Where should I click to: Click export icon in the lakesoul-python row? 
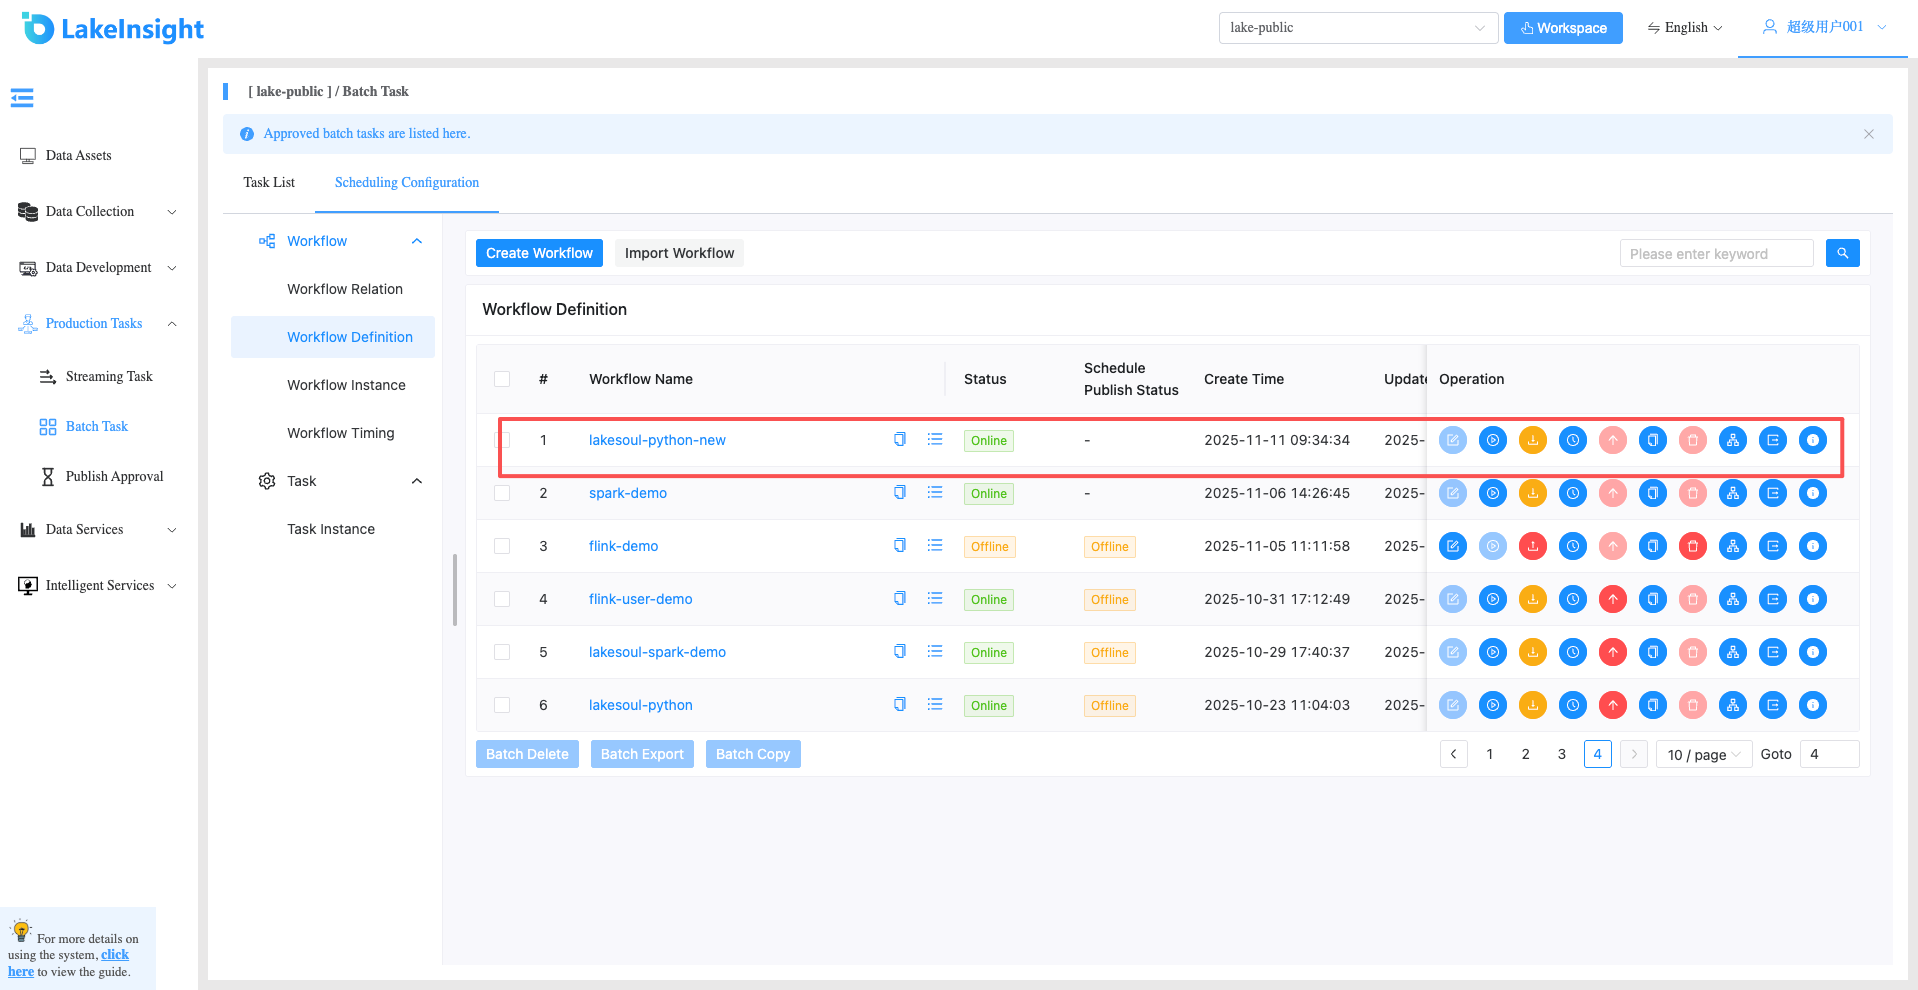click(x=1773, y=705)
